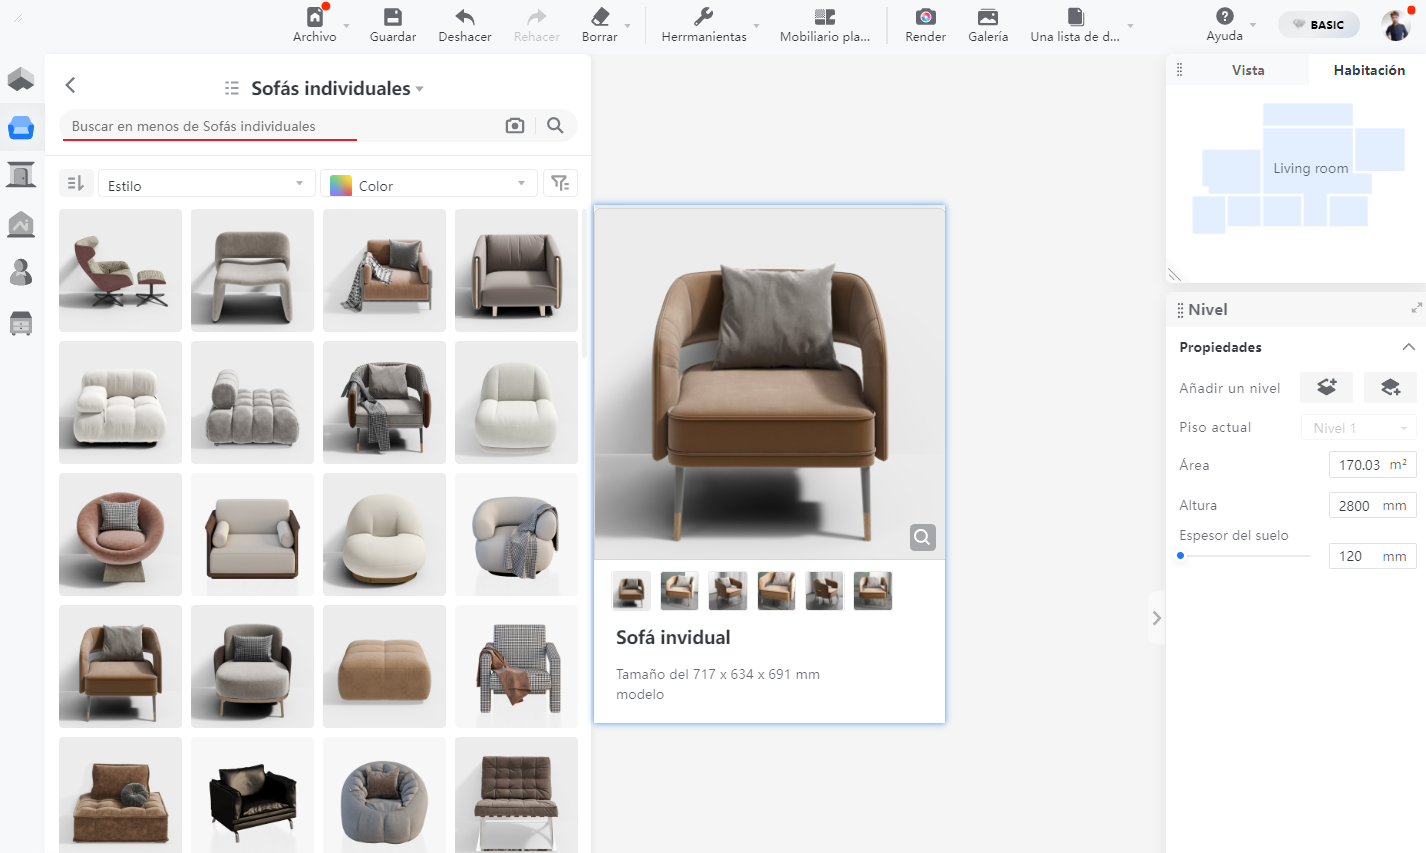
Task: Adjust the Espesor del suelo slider
Action: click(x=1181, y=556)
